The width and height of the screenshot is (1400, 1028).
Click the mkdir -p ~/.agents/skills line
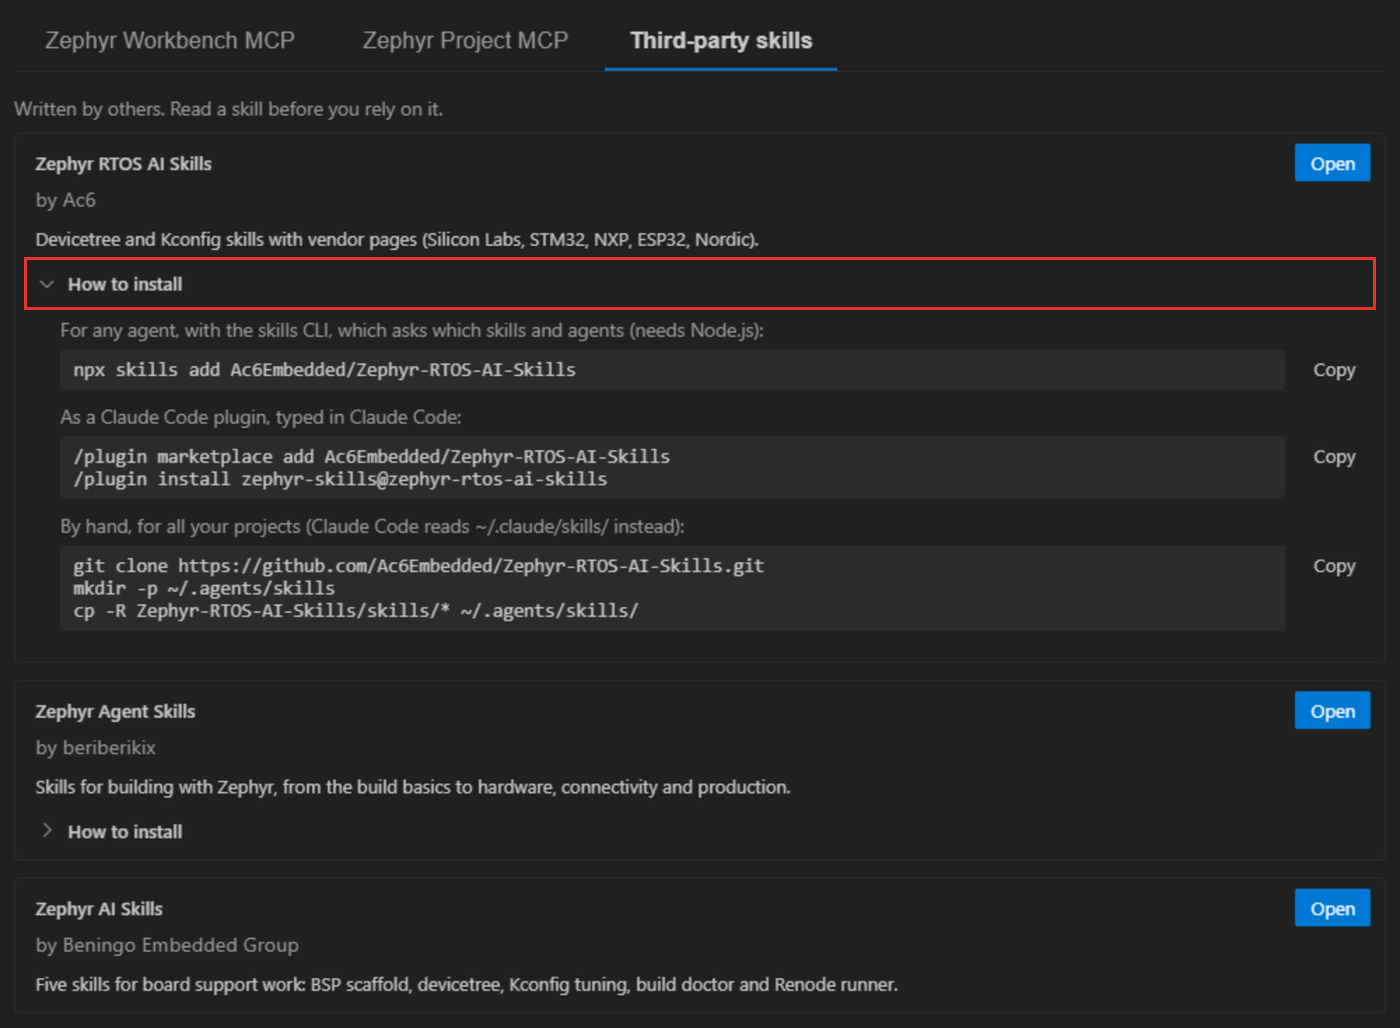(204, 588)
